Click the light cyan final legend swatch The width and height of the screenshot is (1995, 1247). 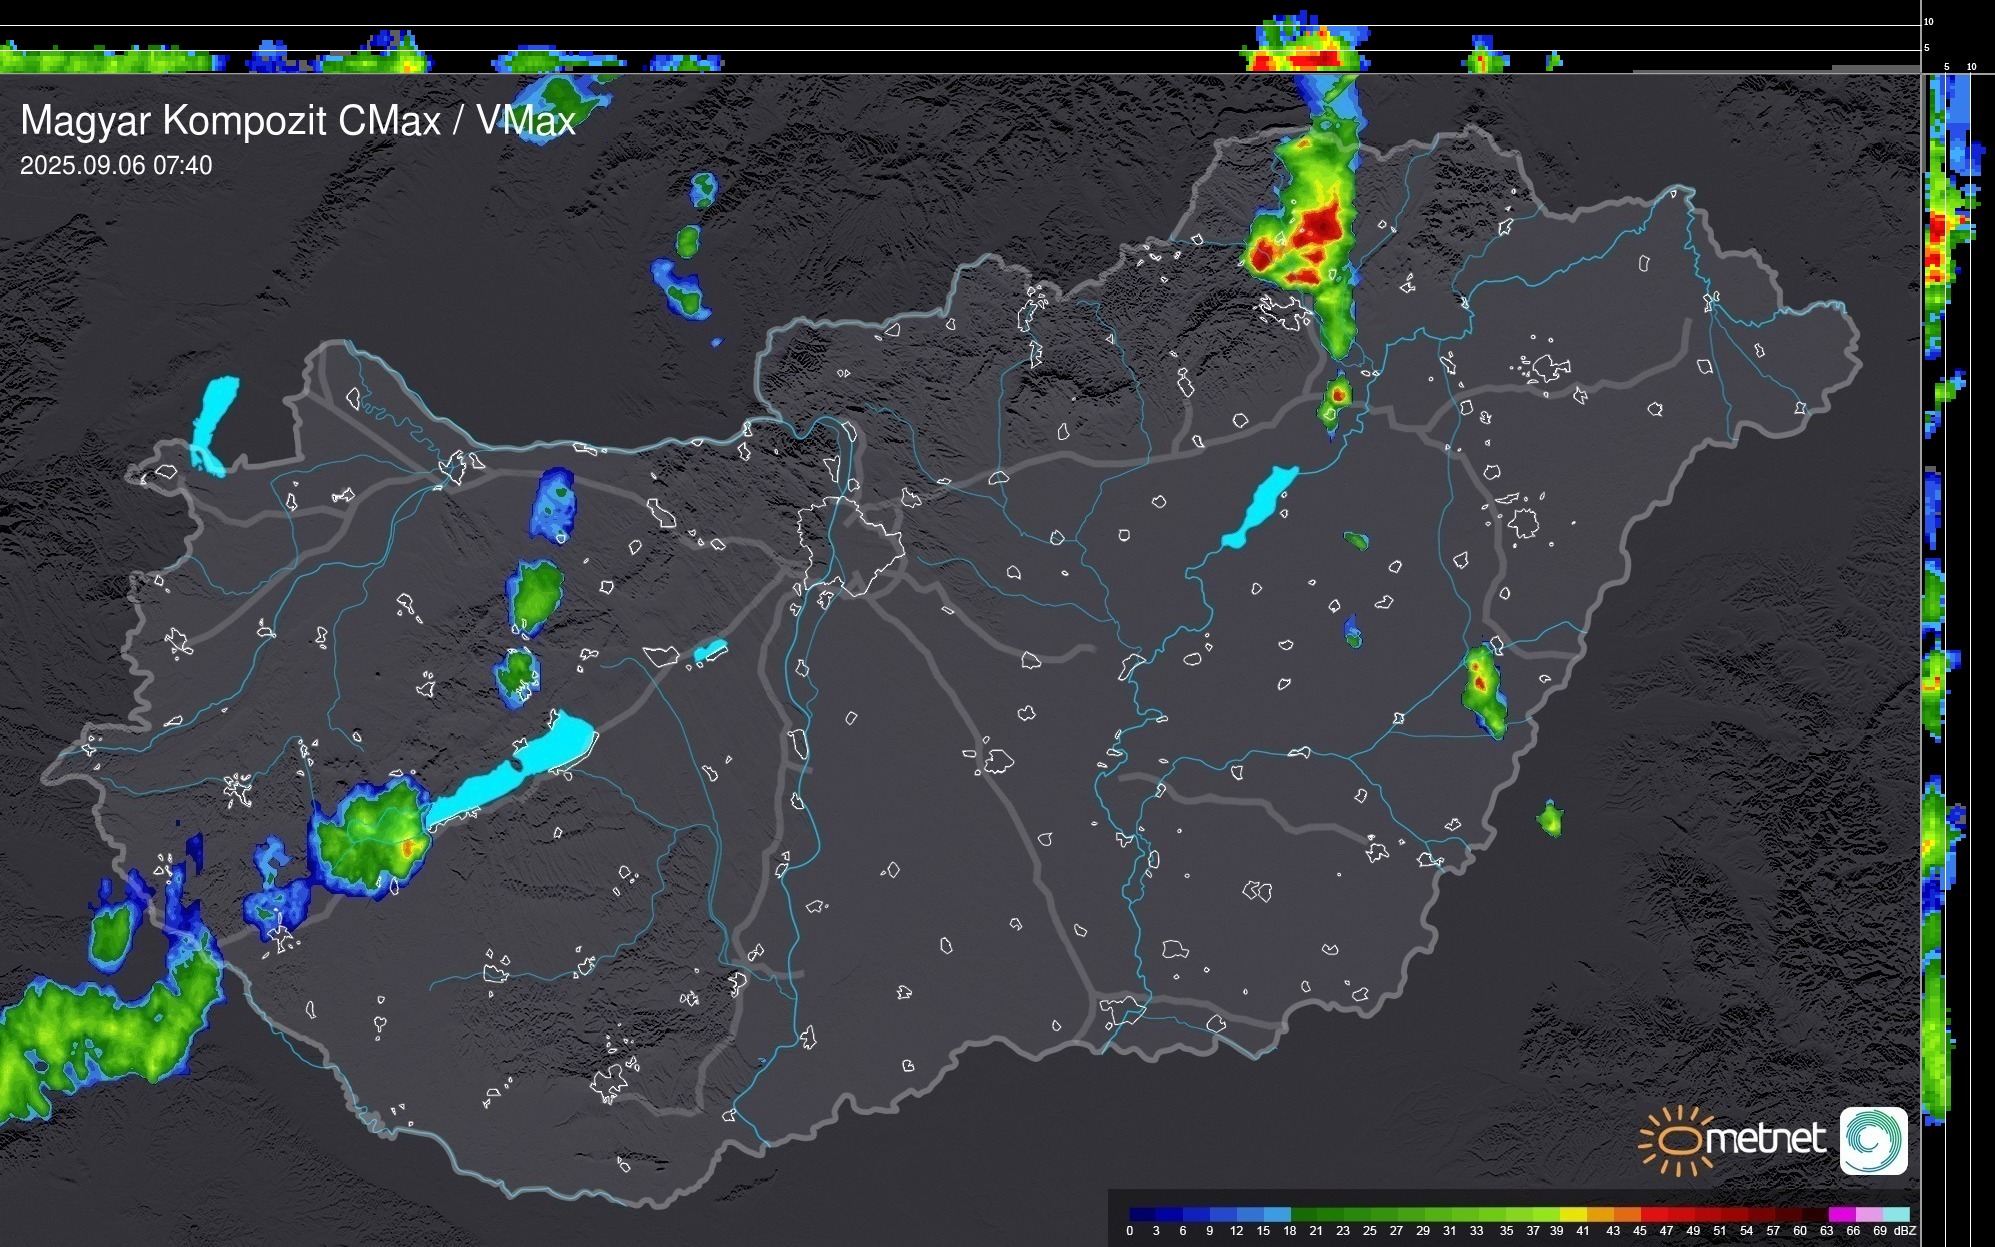[1895, 1214]
